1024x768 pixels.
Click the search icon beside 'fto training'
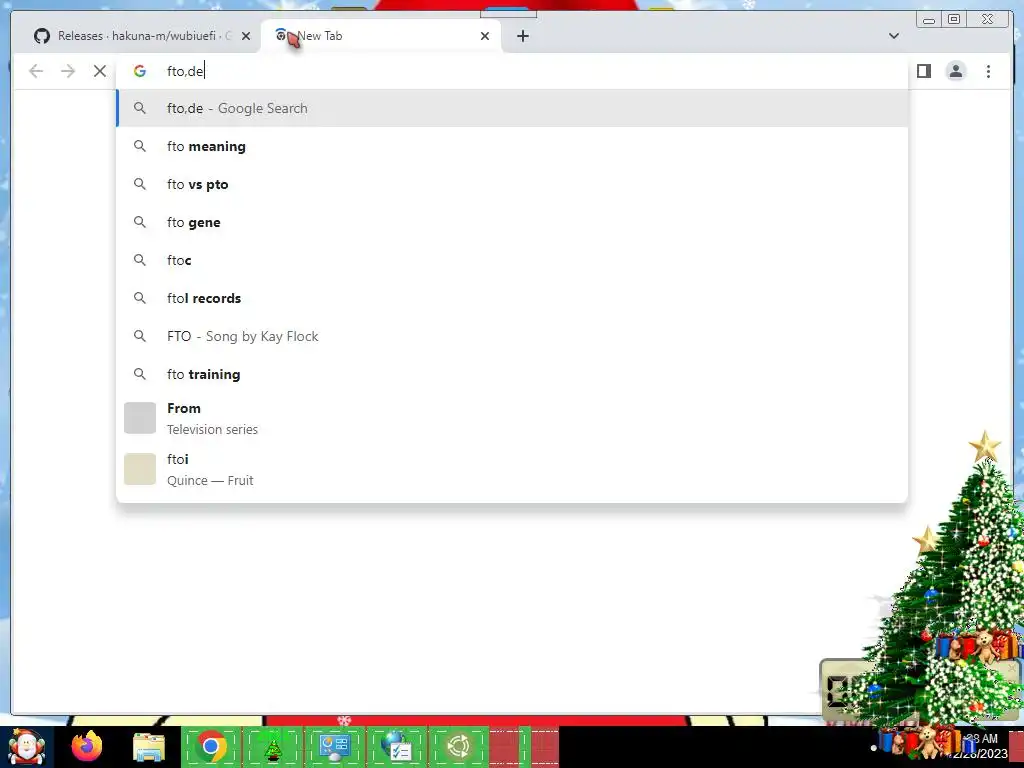(140, 374)
